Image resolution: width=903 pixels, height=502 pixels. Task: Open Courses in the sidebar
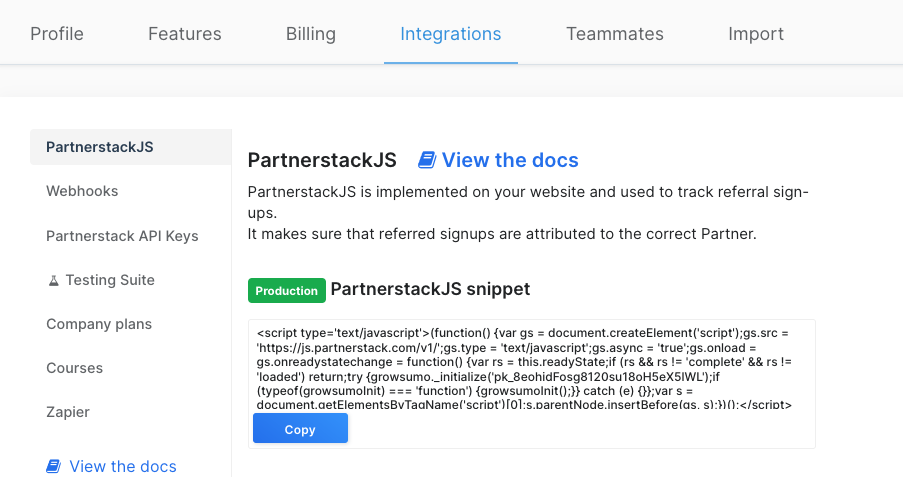74,368
